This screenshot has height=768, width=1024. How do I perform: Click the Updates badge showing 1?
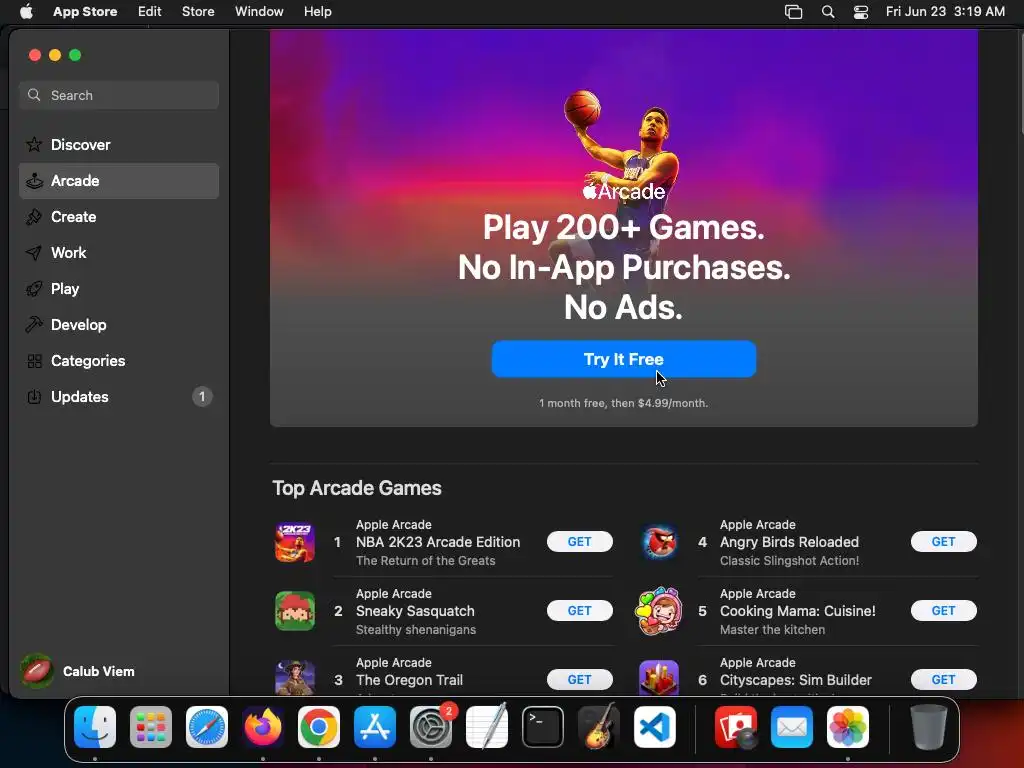coord(202,396)
